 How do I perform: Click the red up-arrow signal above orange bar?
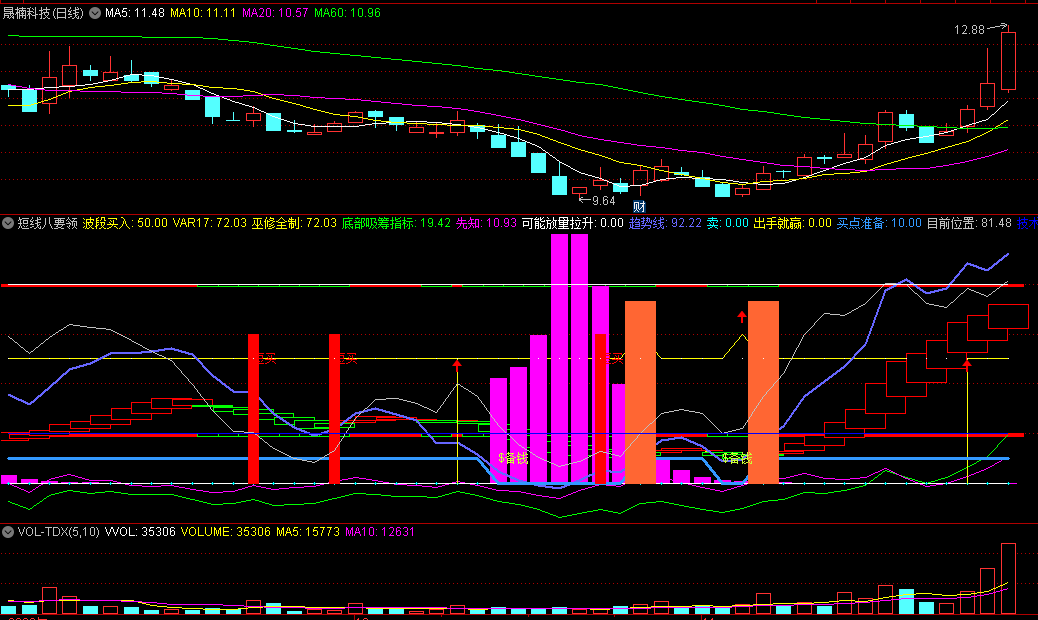point(742,317)
